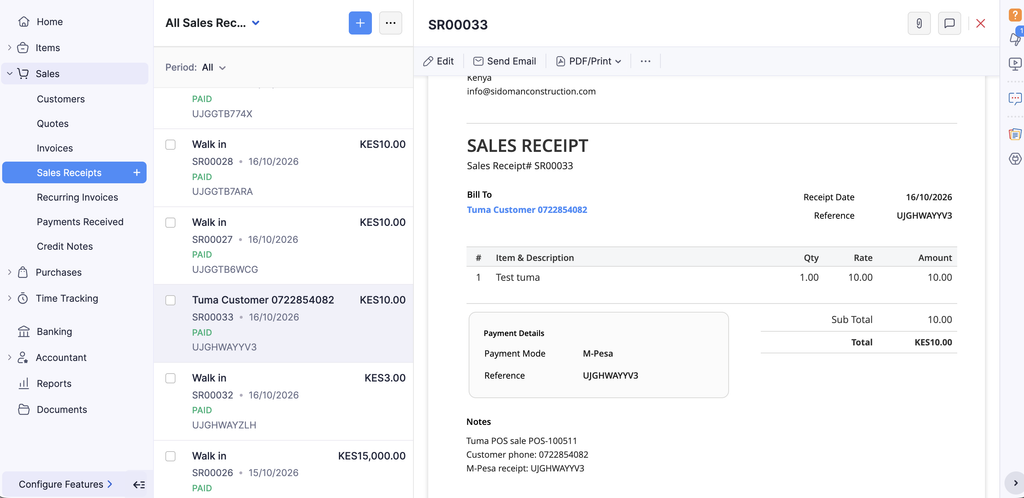Open hexagon settings icon in right rail
Viewport: 1024px width, 498px height.
pyautogui.click(x=1016, y=159)
